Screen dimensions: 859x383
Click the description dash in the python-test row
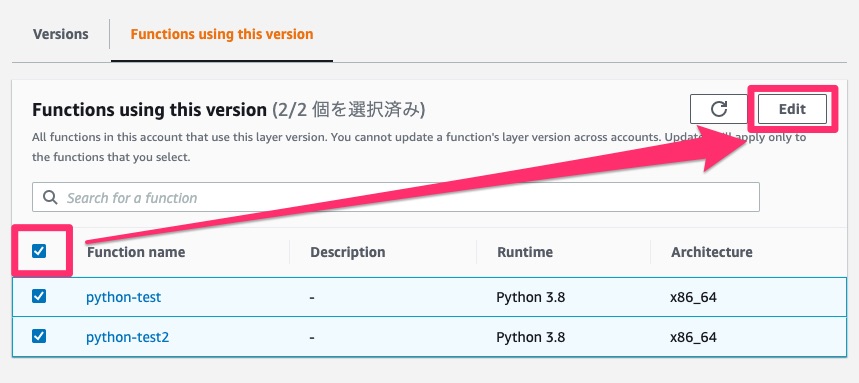click(312, 299)
